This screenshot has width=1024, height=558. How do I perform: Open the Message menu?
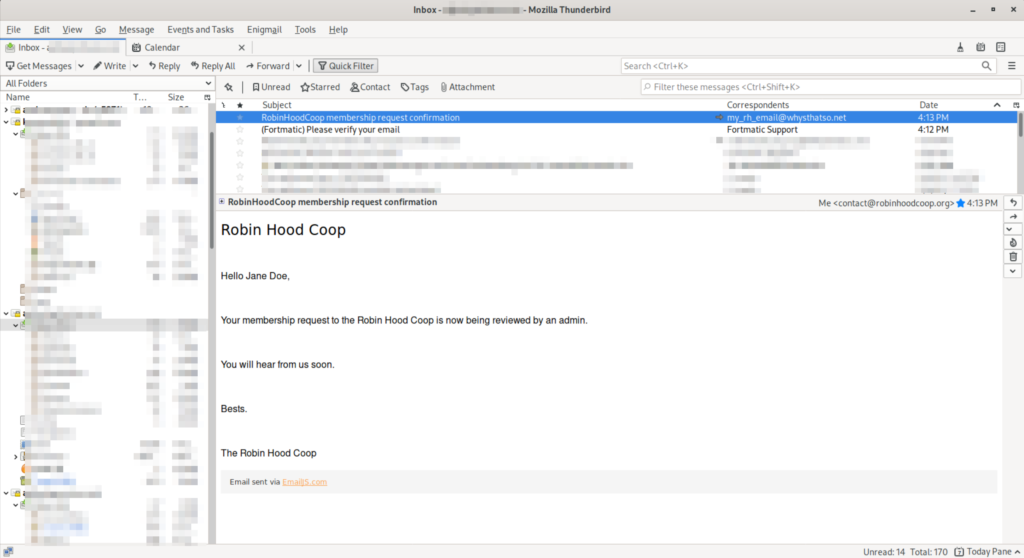(136, 29)
